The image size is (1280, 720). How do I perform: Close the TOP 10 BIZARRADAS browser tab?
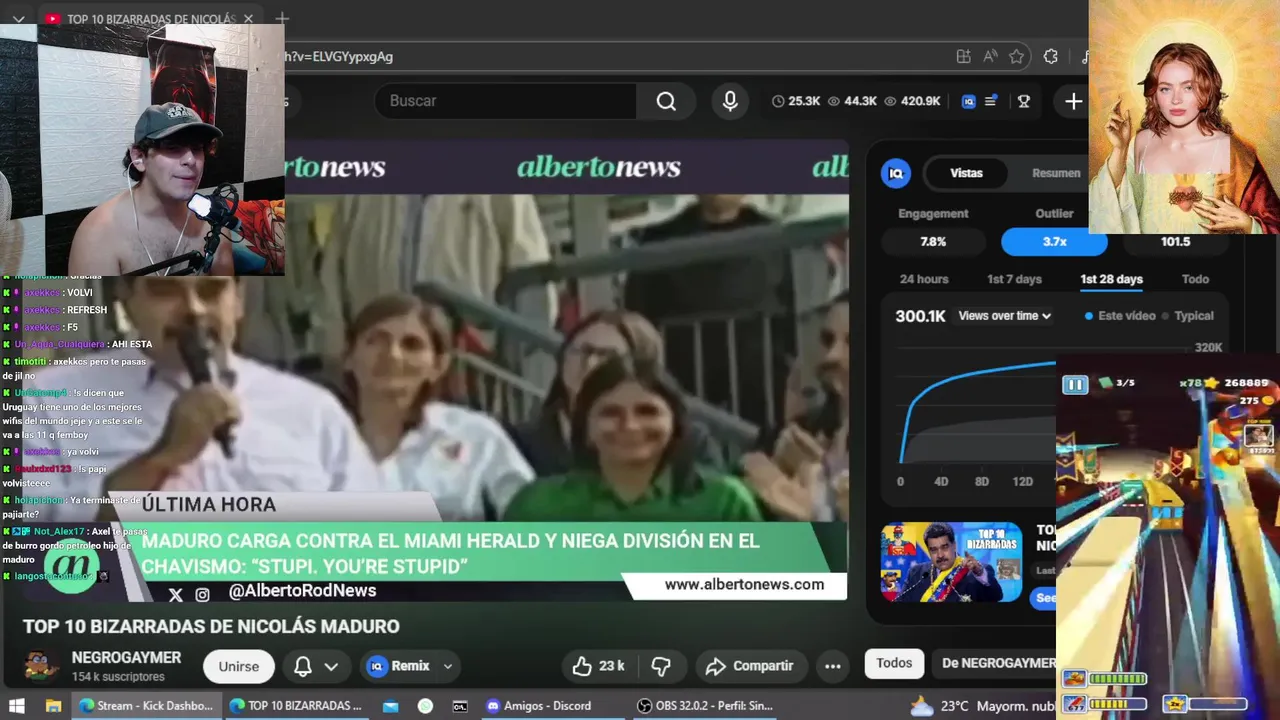tap(248, 19)
